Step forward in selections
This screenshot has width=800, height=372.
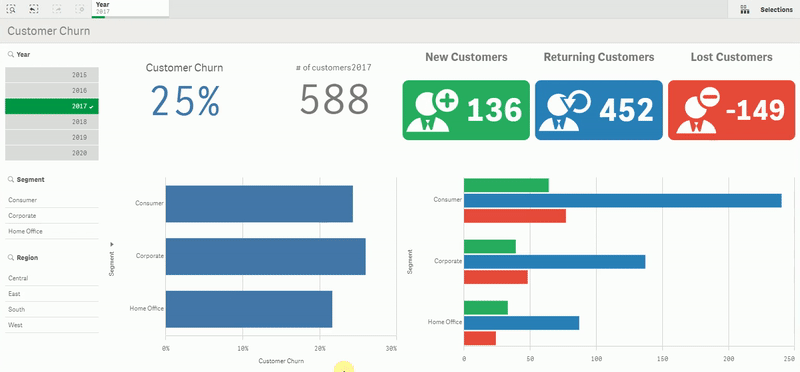tap(57, 9)
